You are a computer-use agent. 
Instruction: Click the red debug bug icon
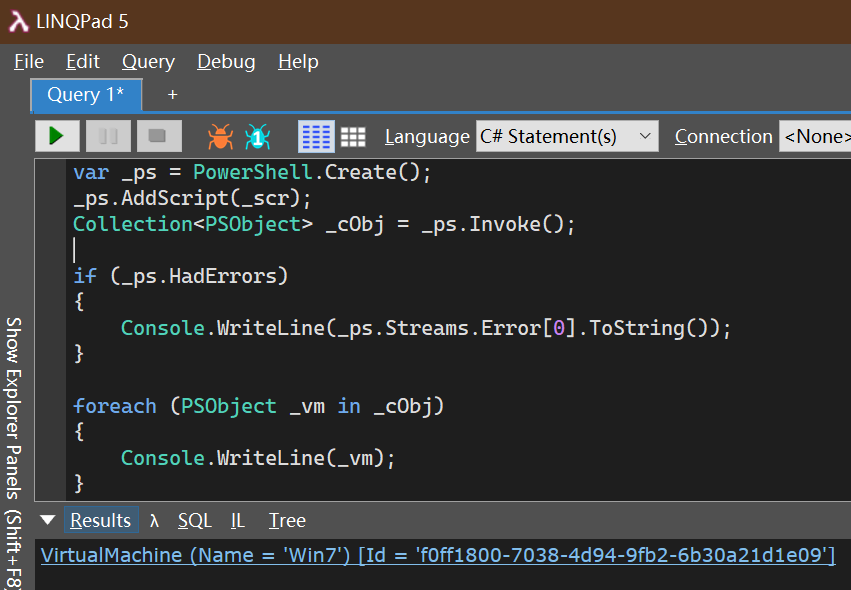click(219, 136)
